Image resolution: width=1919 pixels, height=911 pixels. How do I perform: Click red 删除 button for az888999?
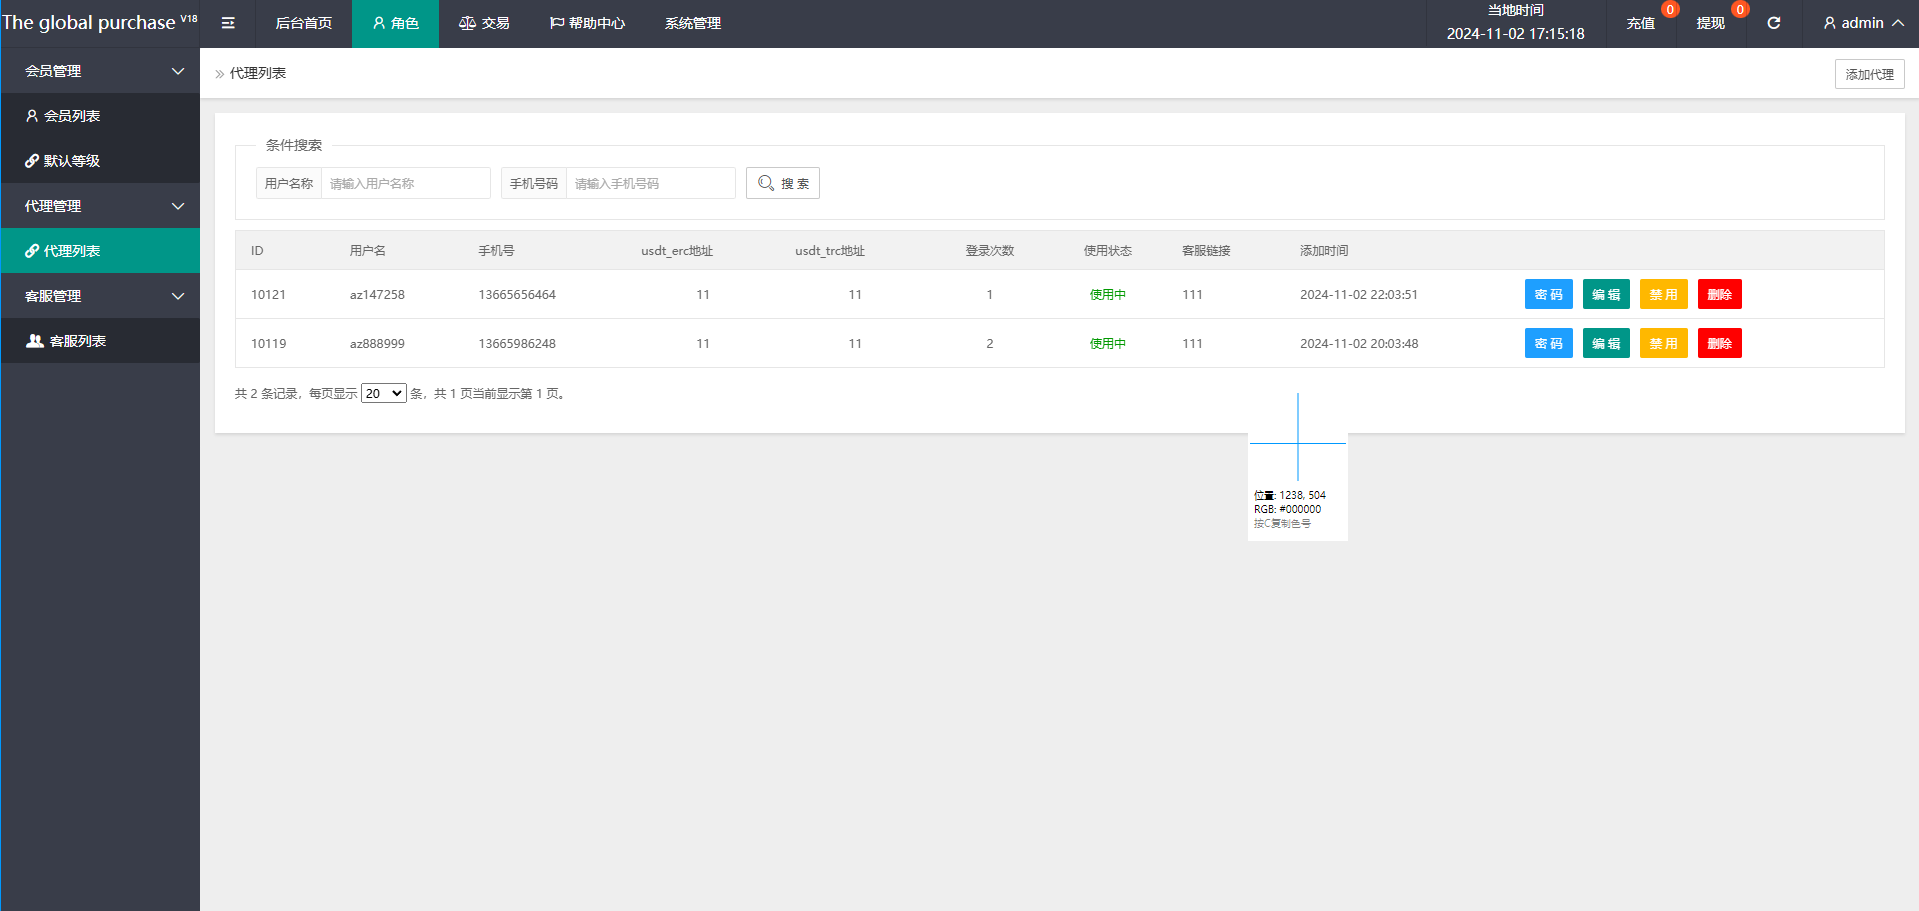click(1719, 344)
